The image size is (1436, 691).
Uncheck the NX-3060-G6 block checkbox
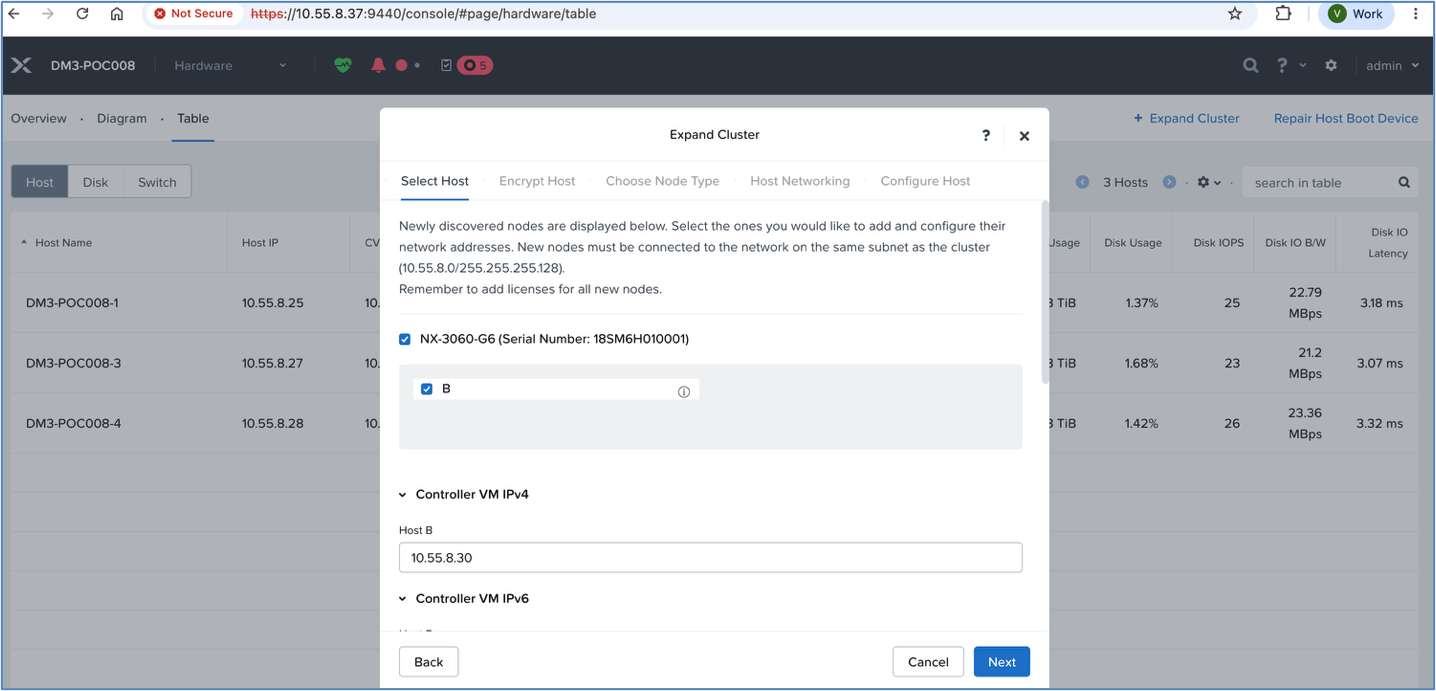click(x=405, y=339)
